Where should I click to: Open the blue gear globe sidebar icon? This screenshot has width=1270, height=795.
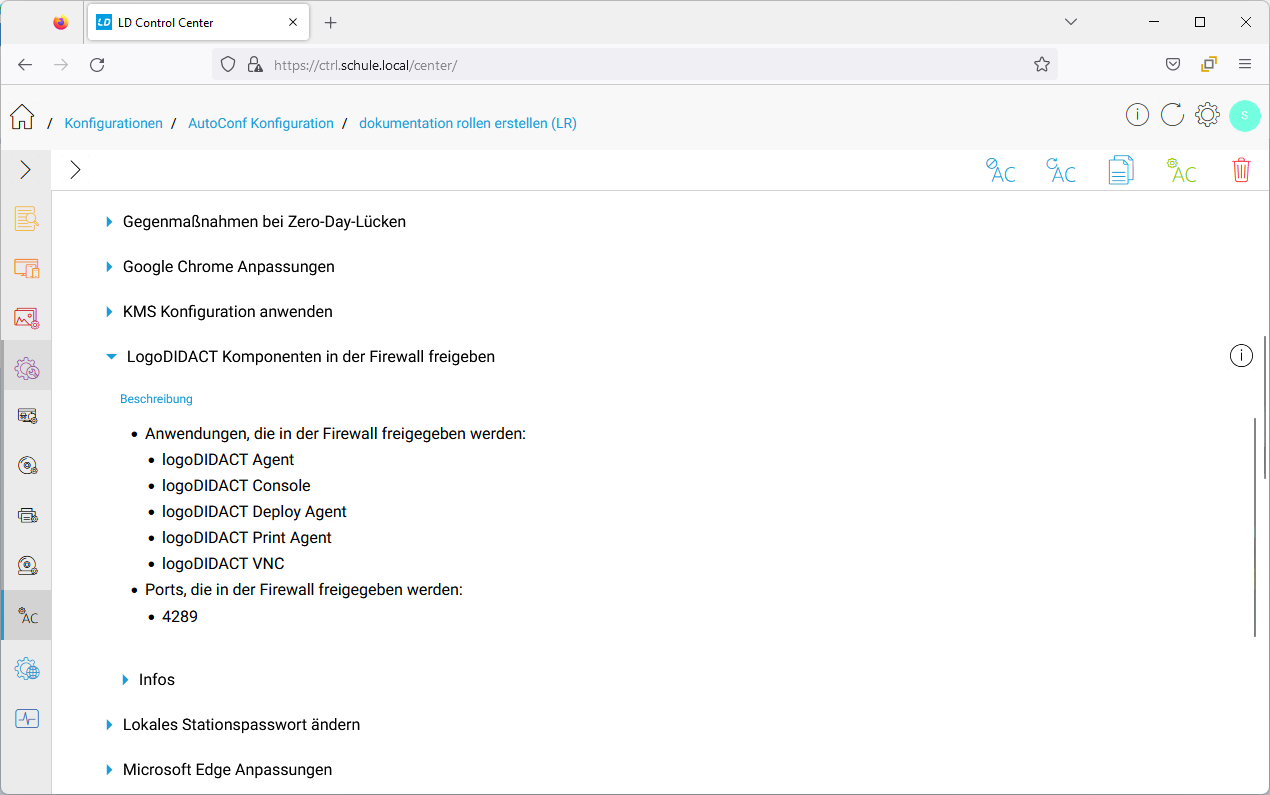coord(27,669)
